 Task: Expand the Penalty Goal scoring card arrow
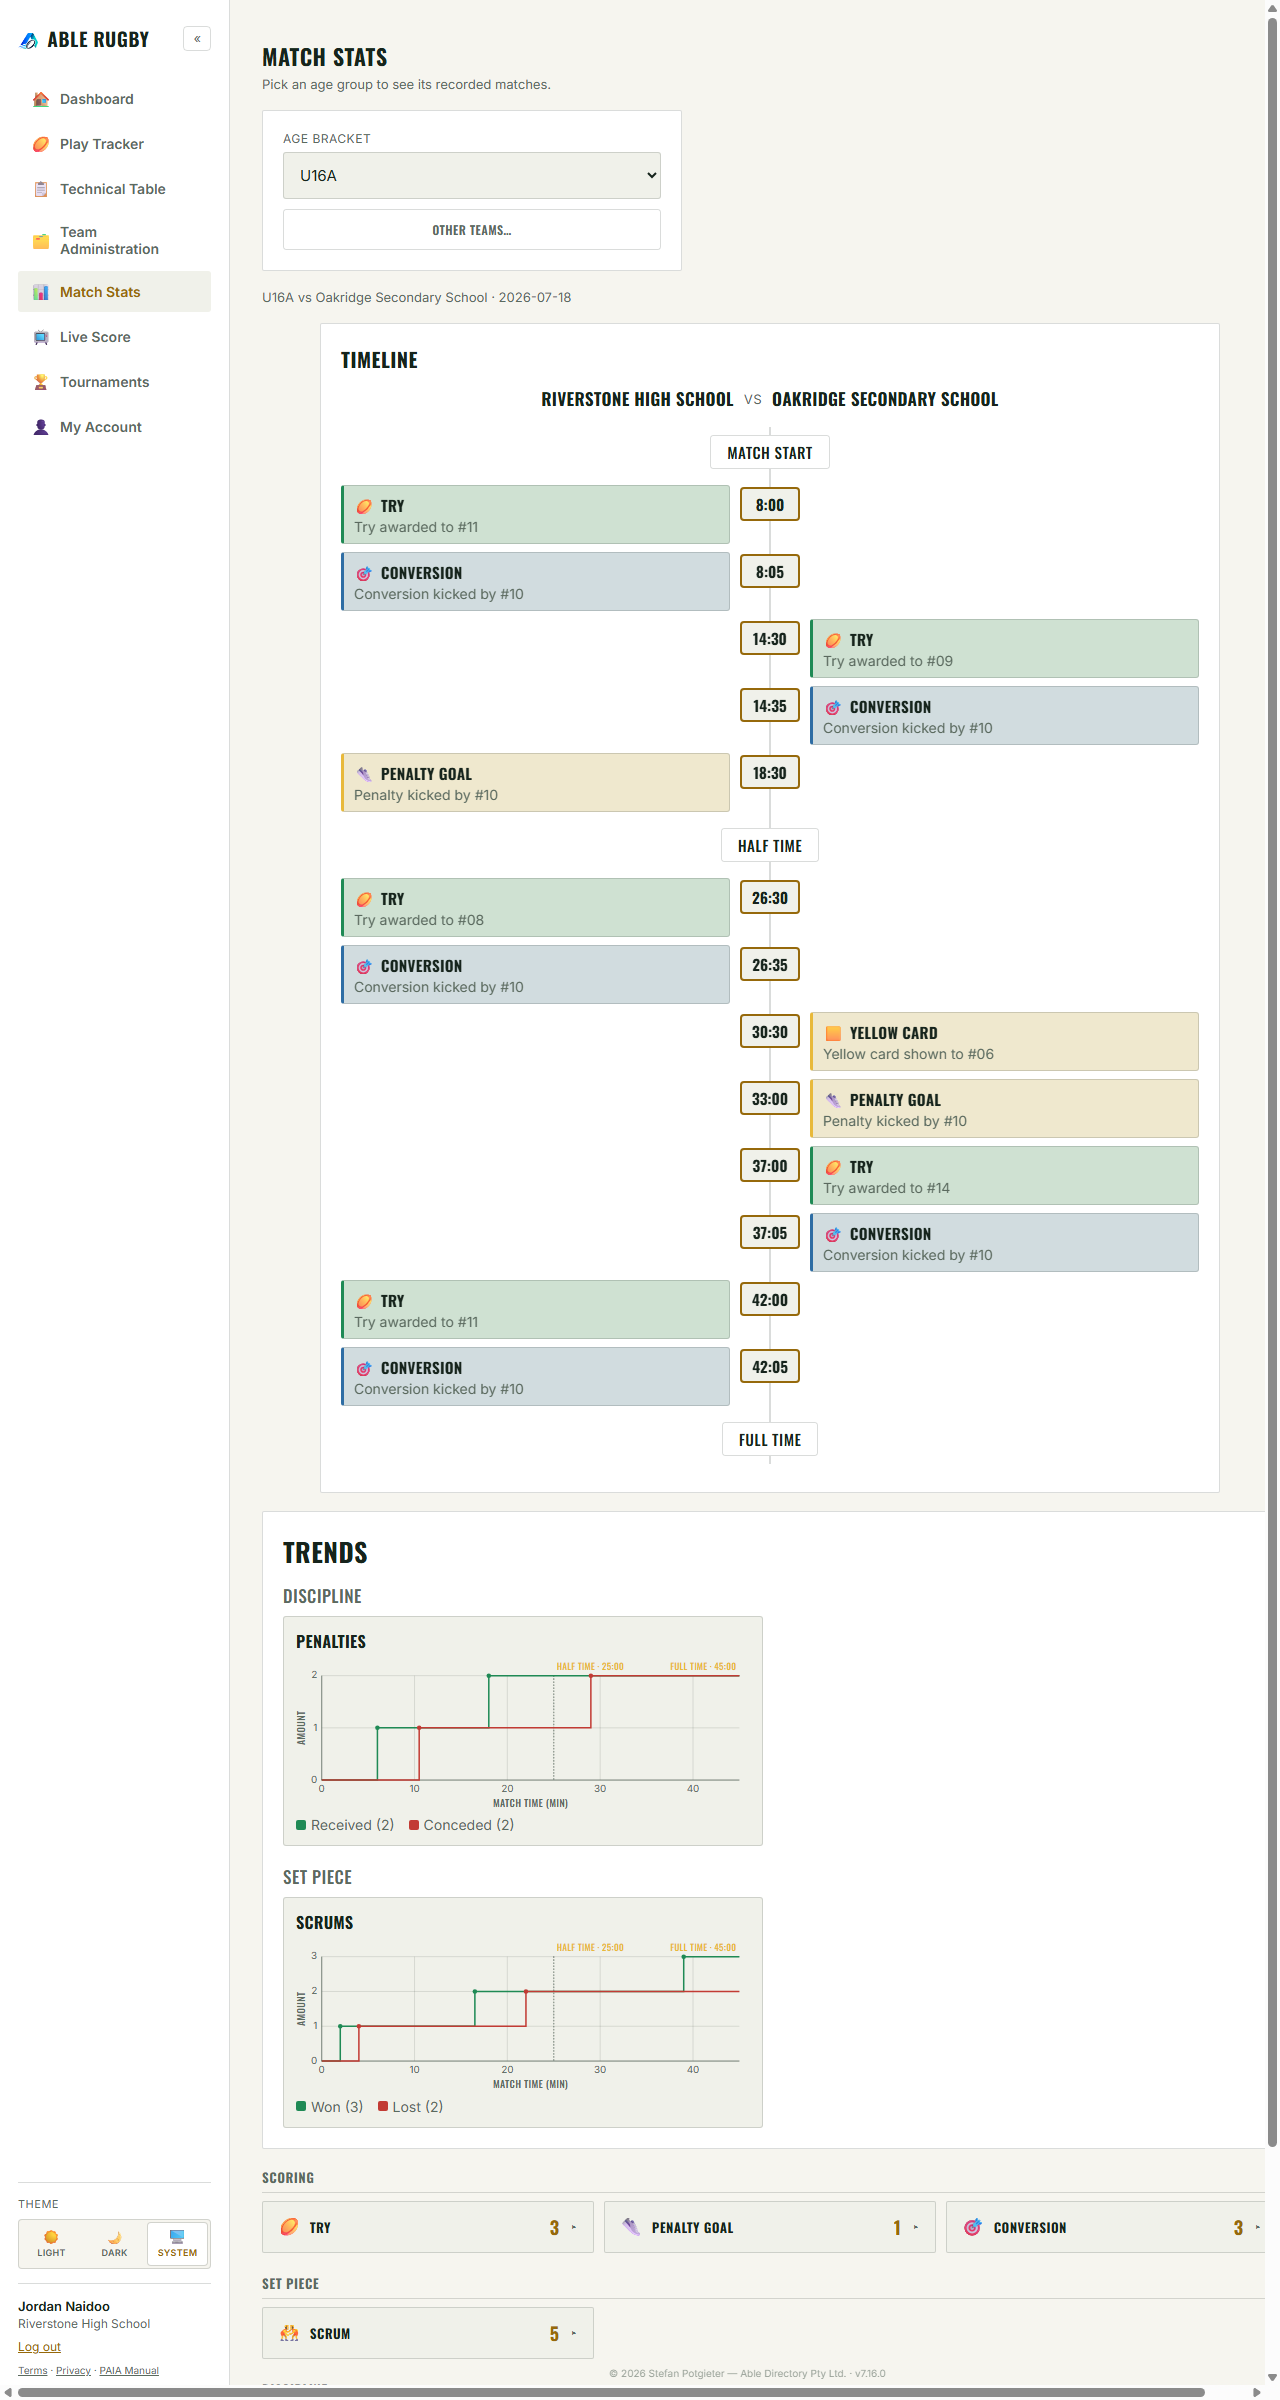click(916, 2227)
